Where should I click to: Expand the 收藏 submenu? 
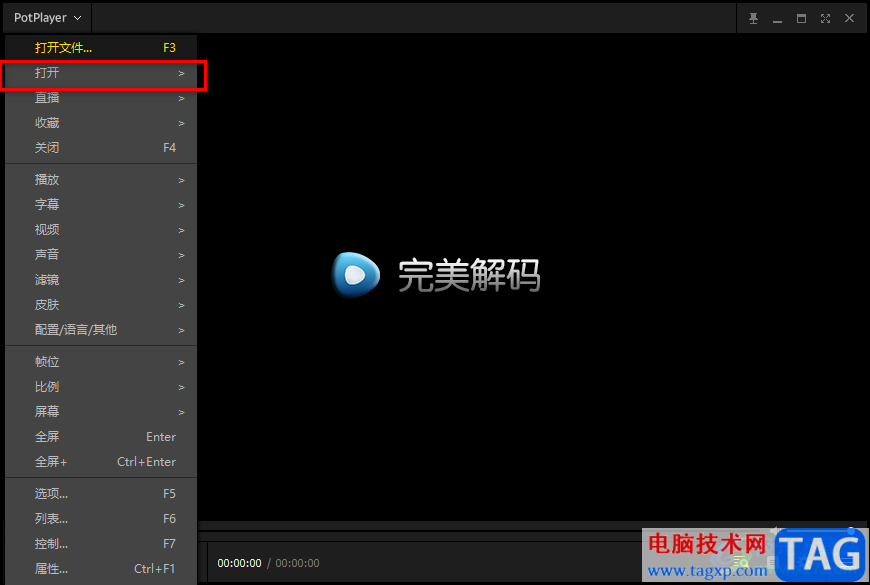[x=101, y=123]
